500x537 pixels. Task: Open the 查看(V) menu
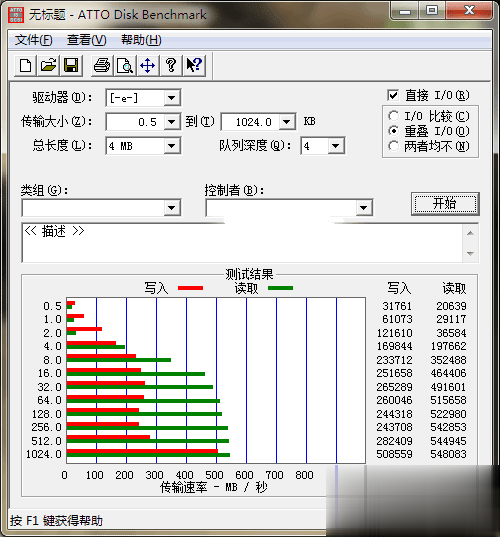coord(87,40)
